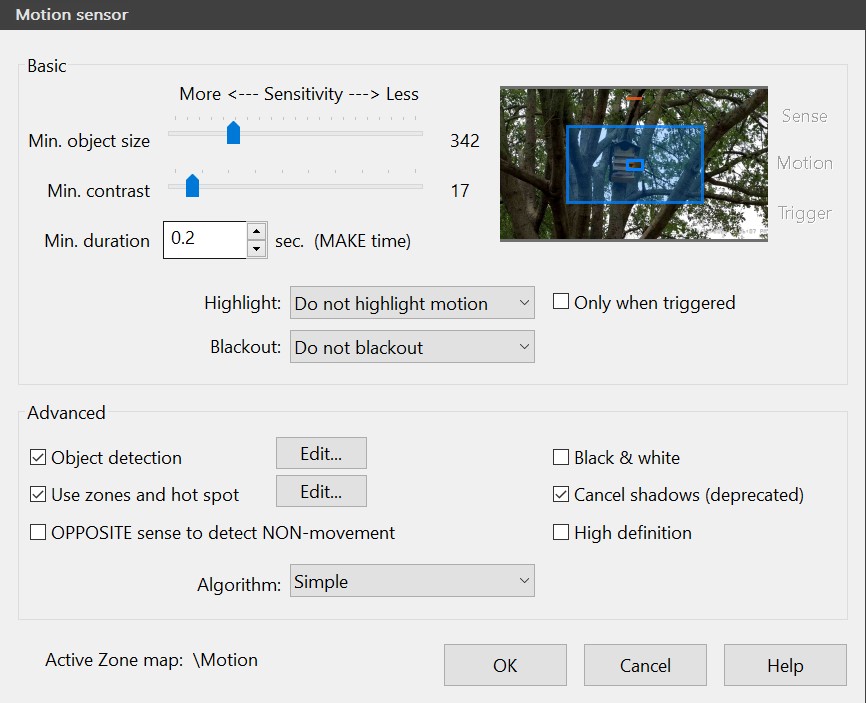This screenshot has height=703, width=866.
Task: Uncheck Cancel shadows (deprecated)
Action: tap(561, 495)
